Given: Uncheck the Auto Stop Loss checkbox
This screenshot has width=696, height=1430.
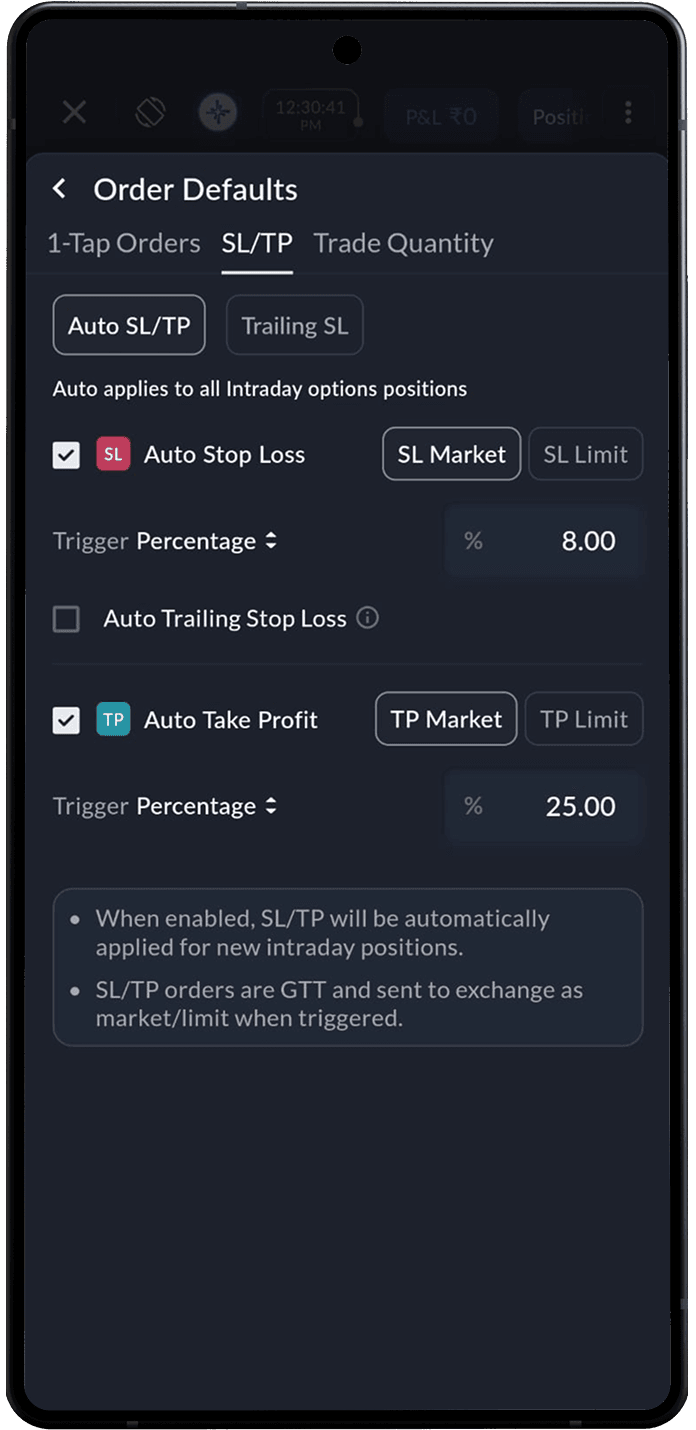Looking at the screenshot, I should (66, 455).
